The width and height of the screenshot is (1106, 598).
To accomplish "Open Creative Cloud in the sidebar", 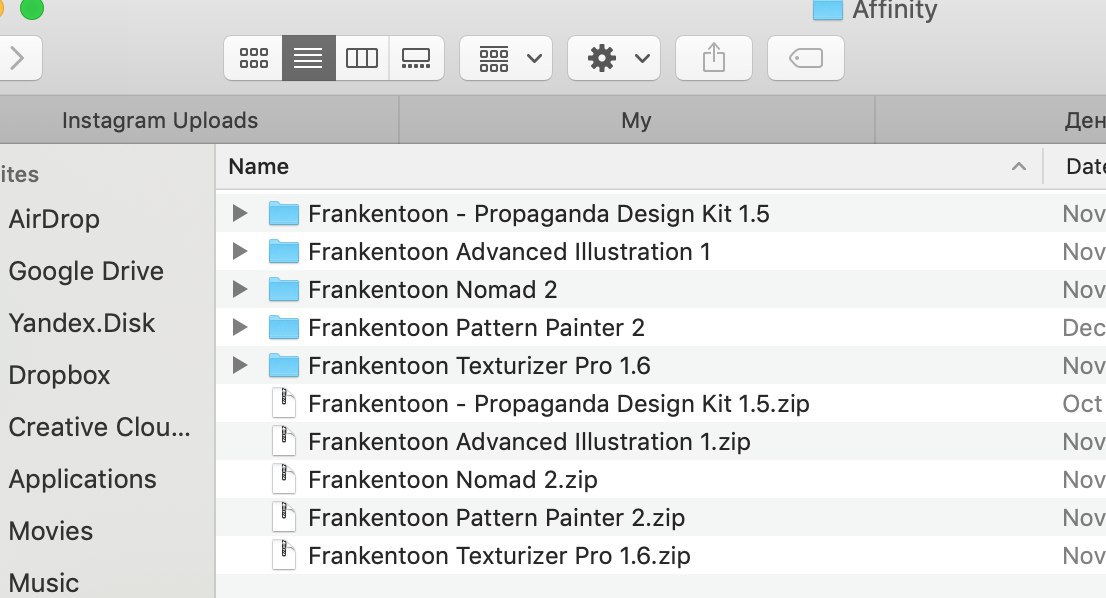I will point(99,427).
